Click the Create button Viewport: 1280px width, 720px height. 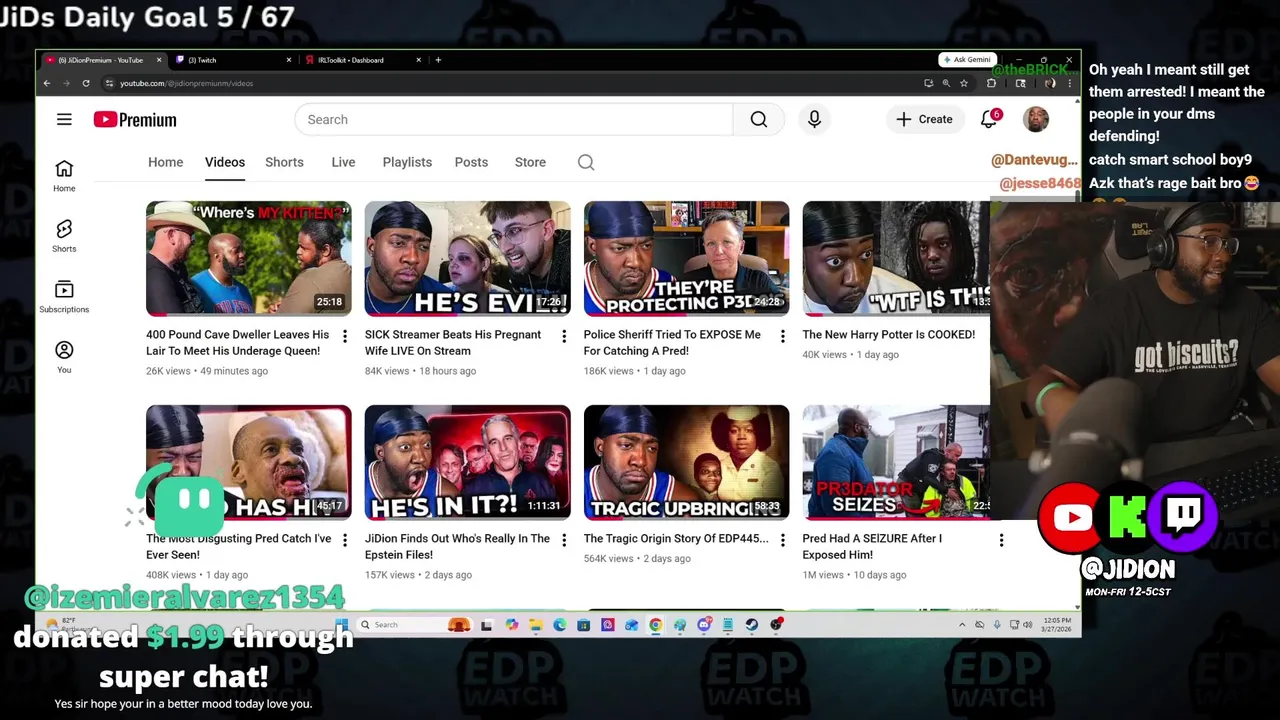tap(925, 119)
